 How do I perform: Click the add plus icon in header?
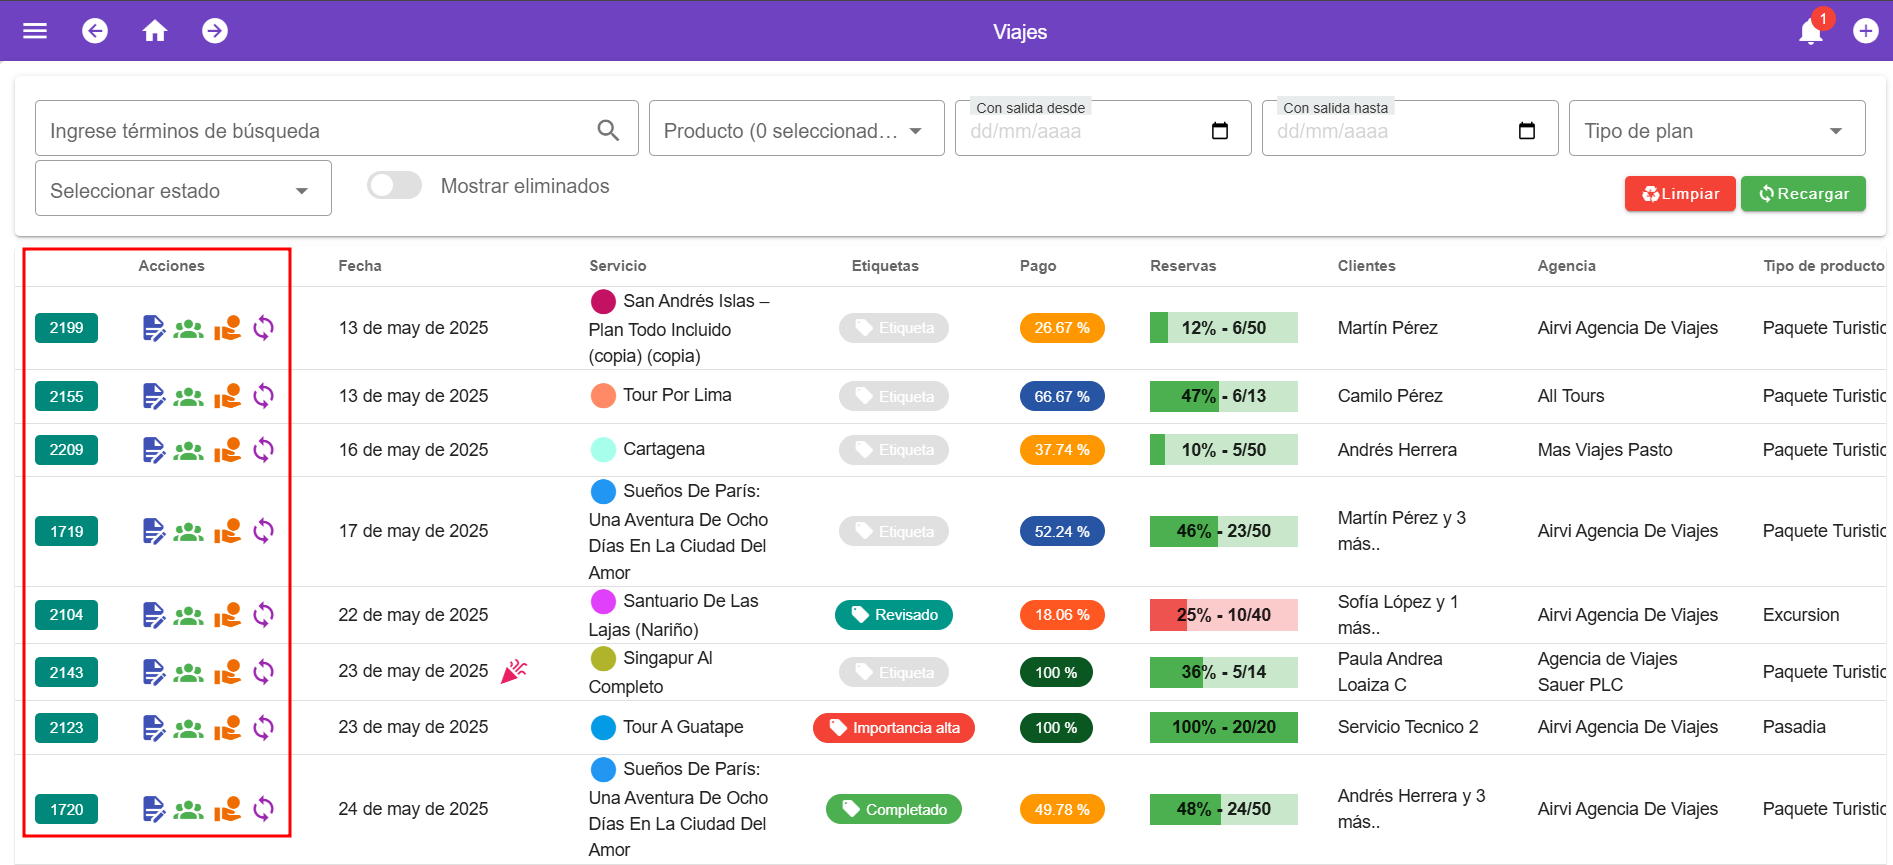[x=1865, y=31]
